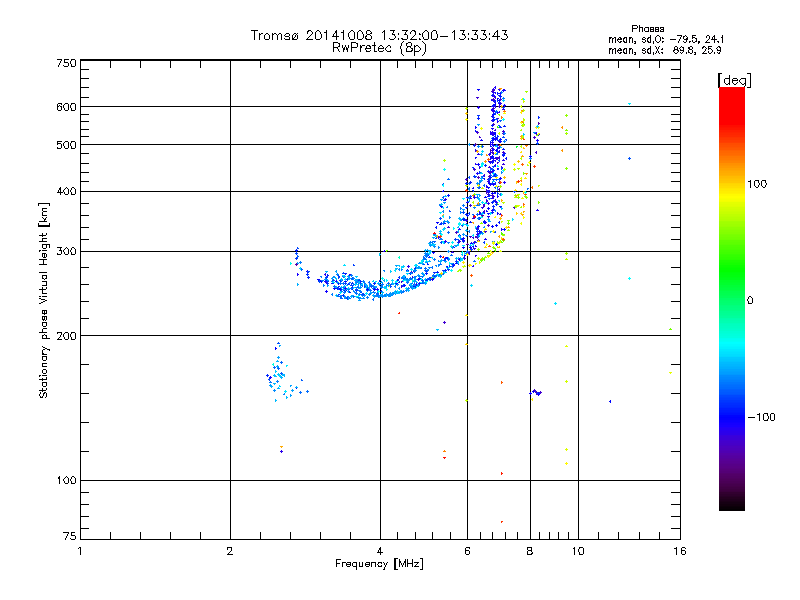Click the x-axis '8' frequency tick label
This screenshot has height=600, width=800.
click(x=530, y=551)
